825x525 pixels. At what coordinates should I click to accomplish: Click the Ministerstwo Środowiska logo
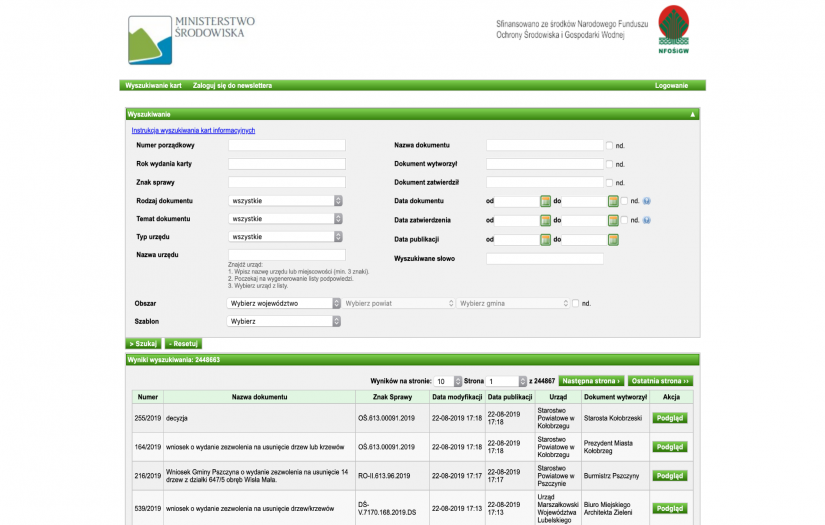click(x=192, y=40)
